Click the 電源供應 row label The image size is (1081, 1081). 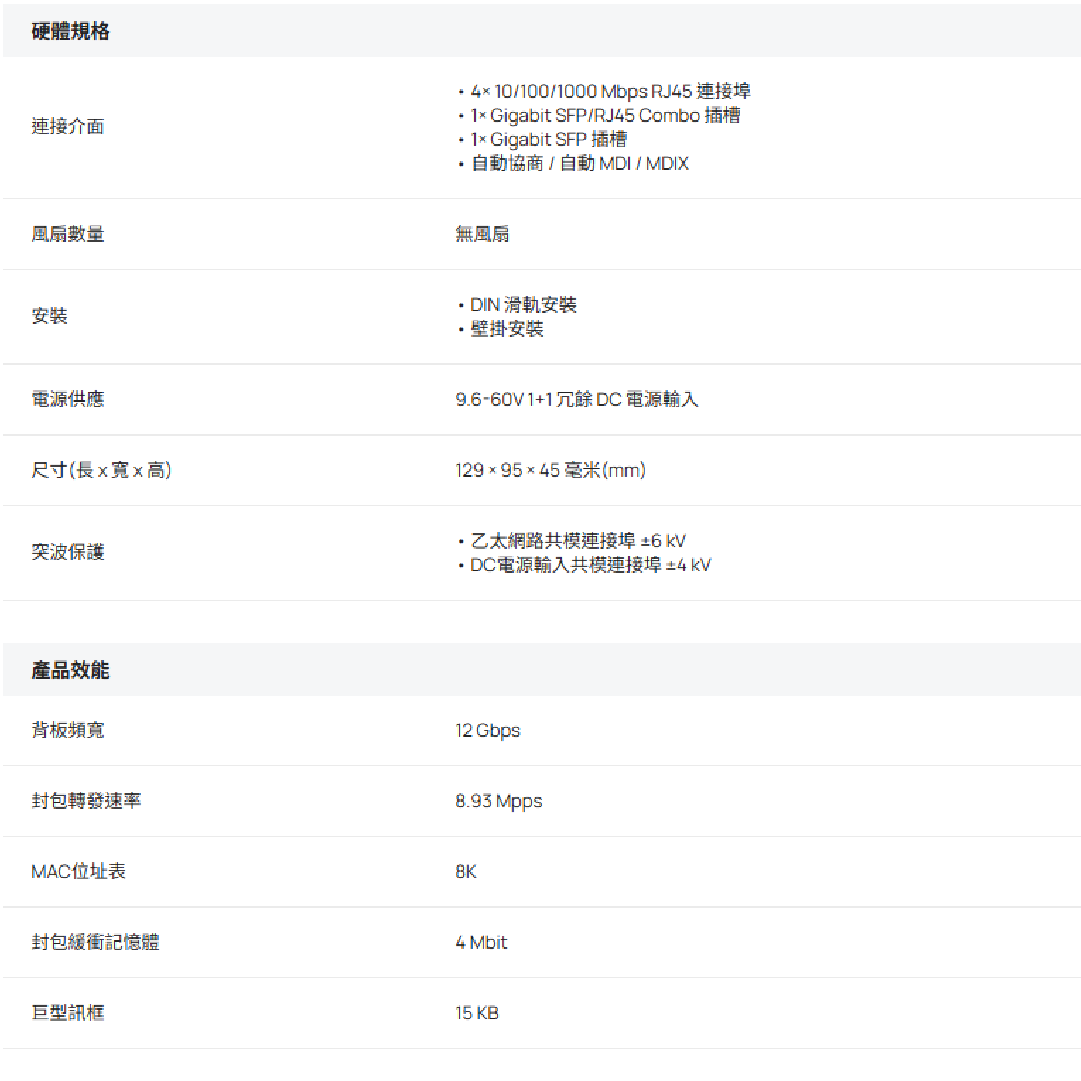(68, 400)
